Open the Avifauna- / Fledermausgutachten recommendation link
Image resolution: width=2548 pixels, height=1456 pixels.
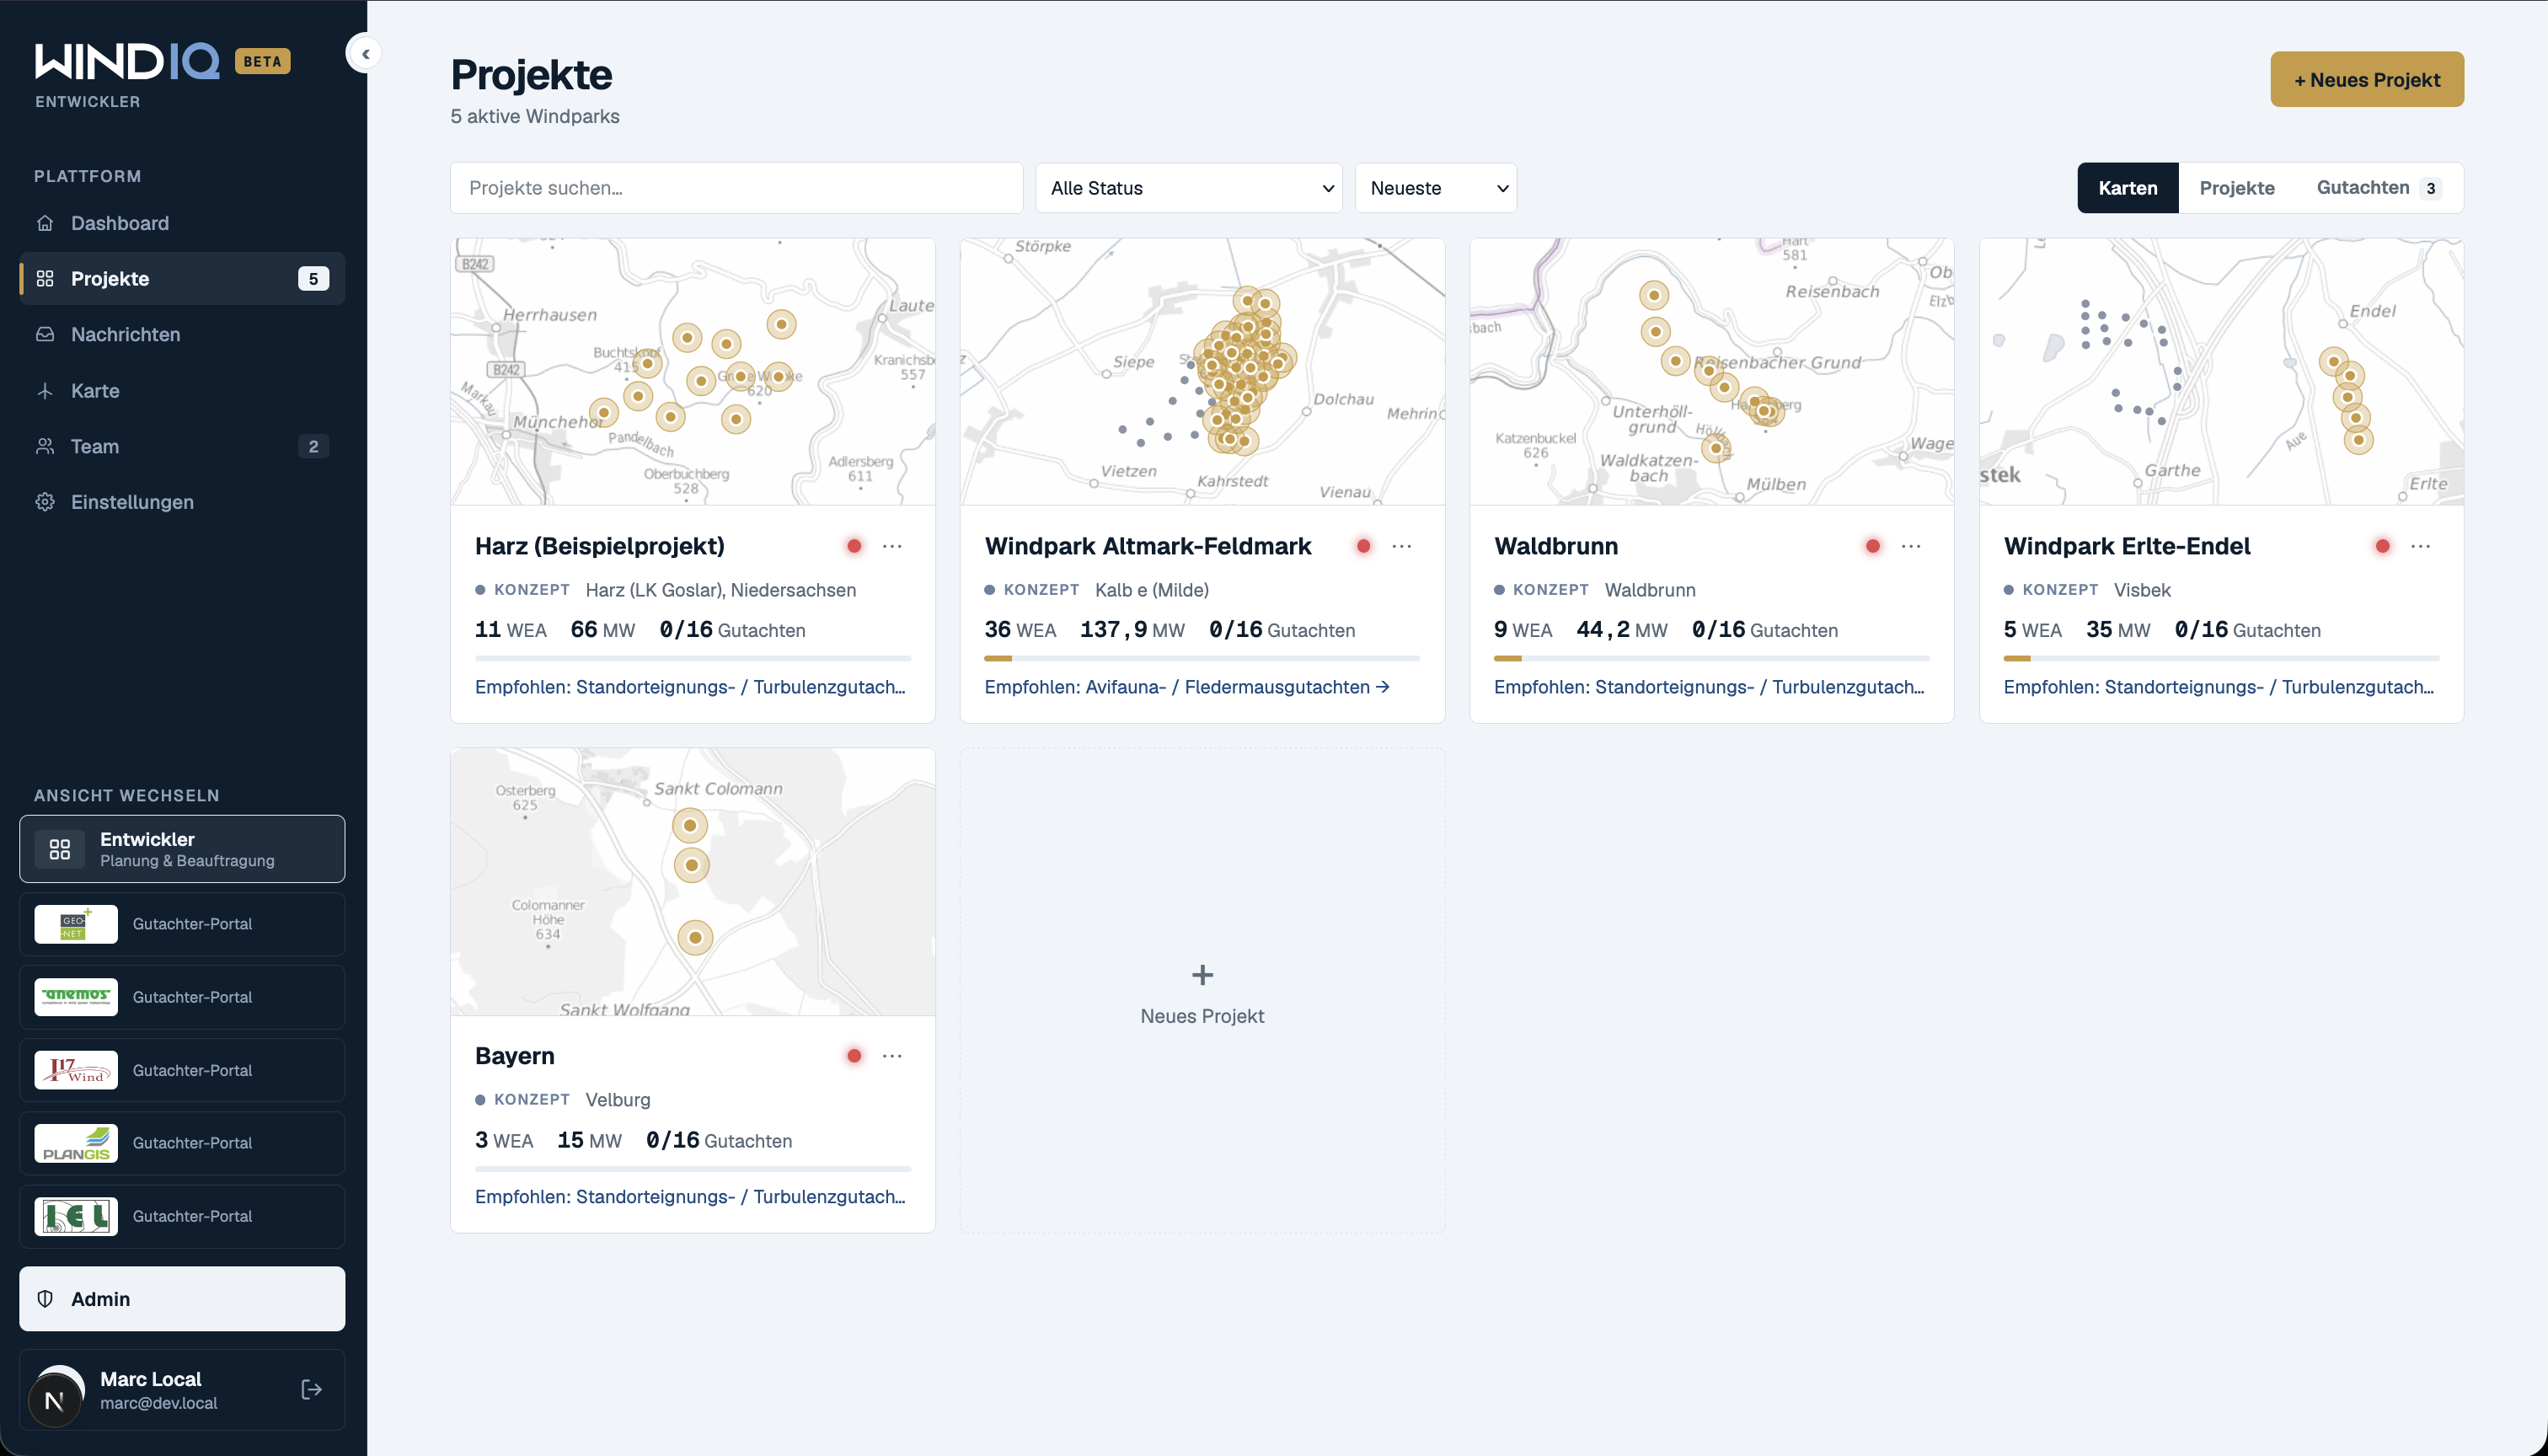(x=1187, y=687)
